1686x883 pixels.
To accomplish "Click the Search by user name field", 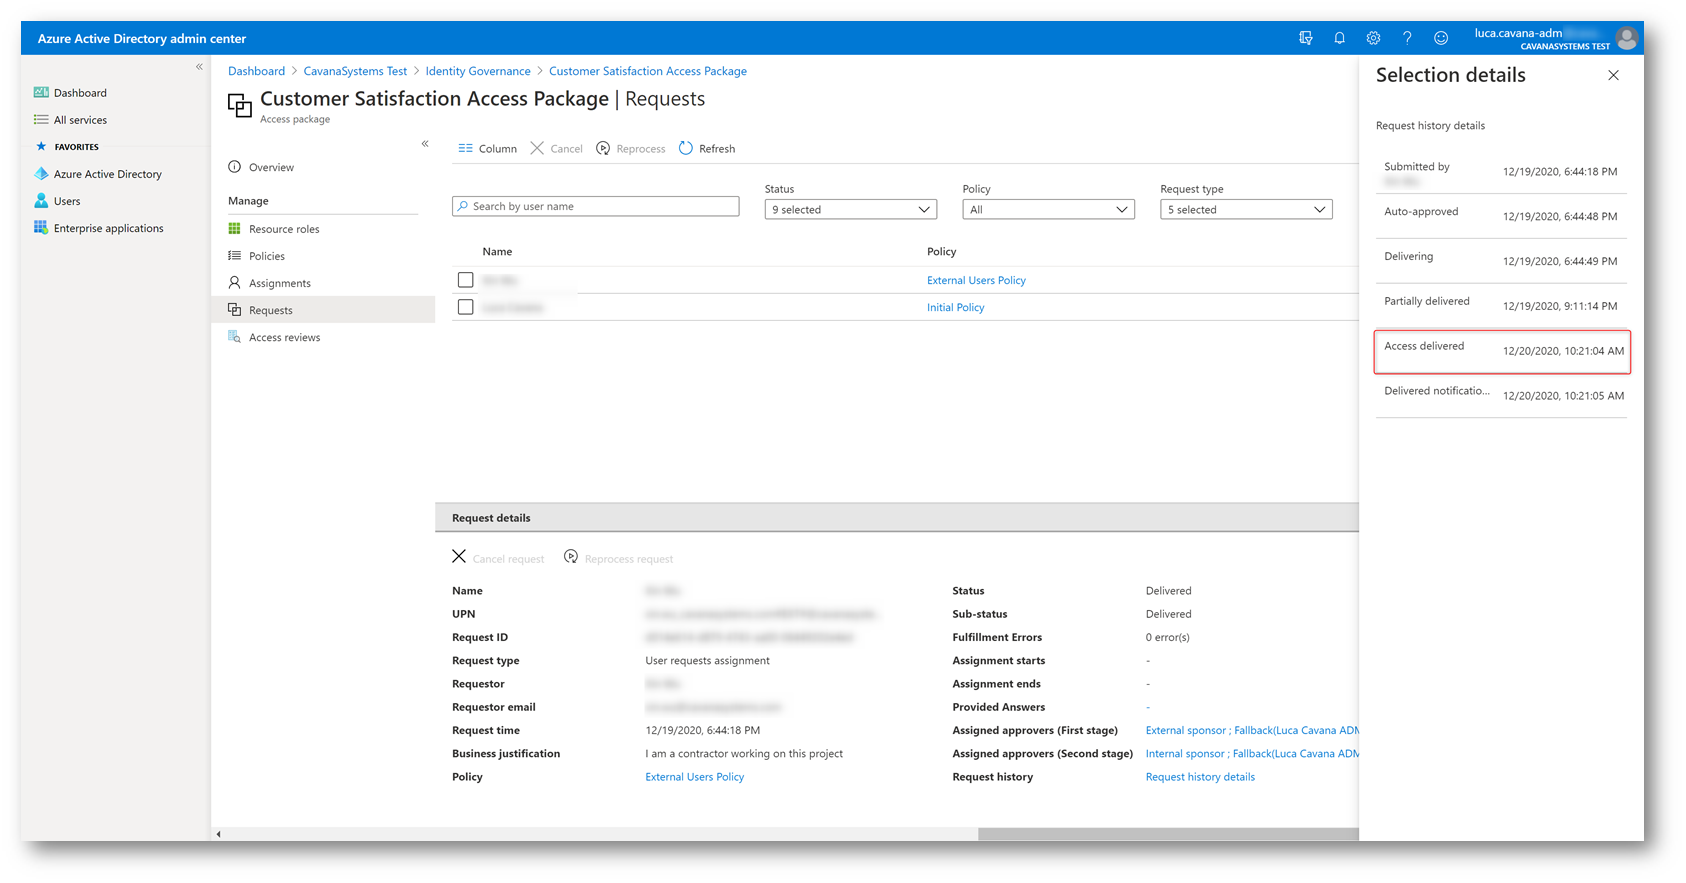I will pyautogui.click(x=596, y=206).
